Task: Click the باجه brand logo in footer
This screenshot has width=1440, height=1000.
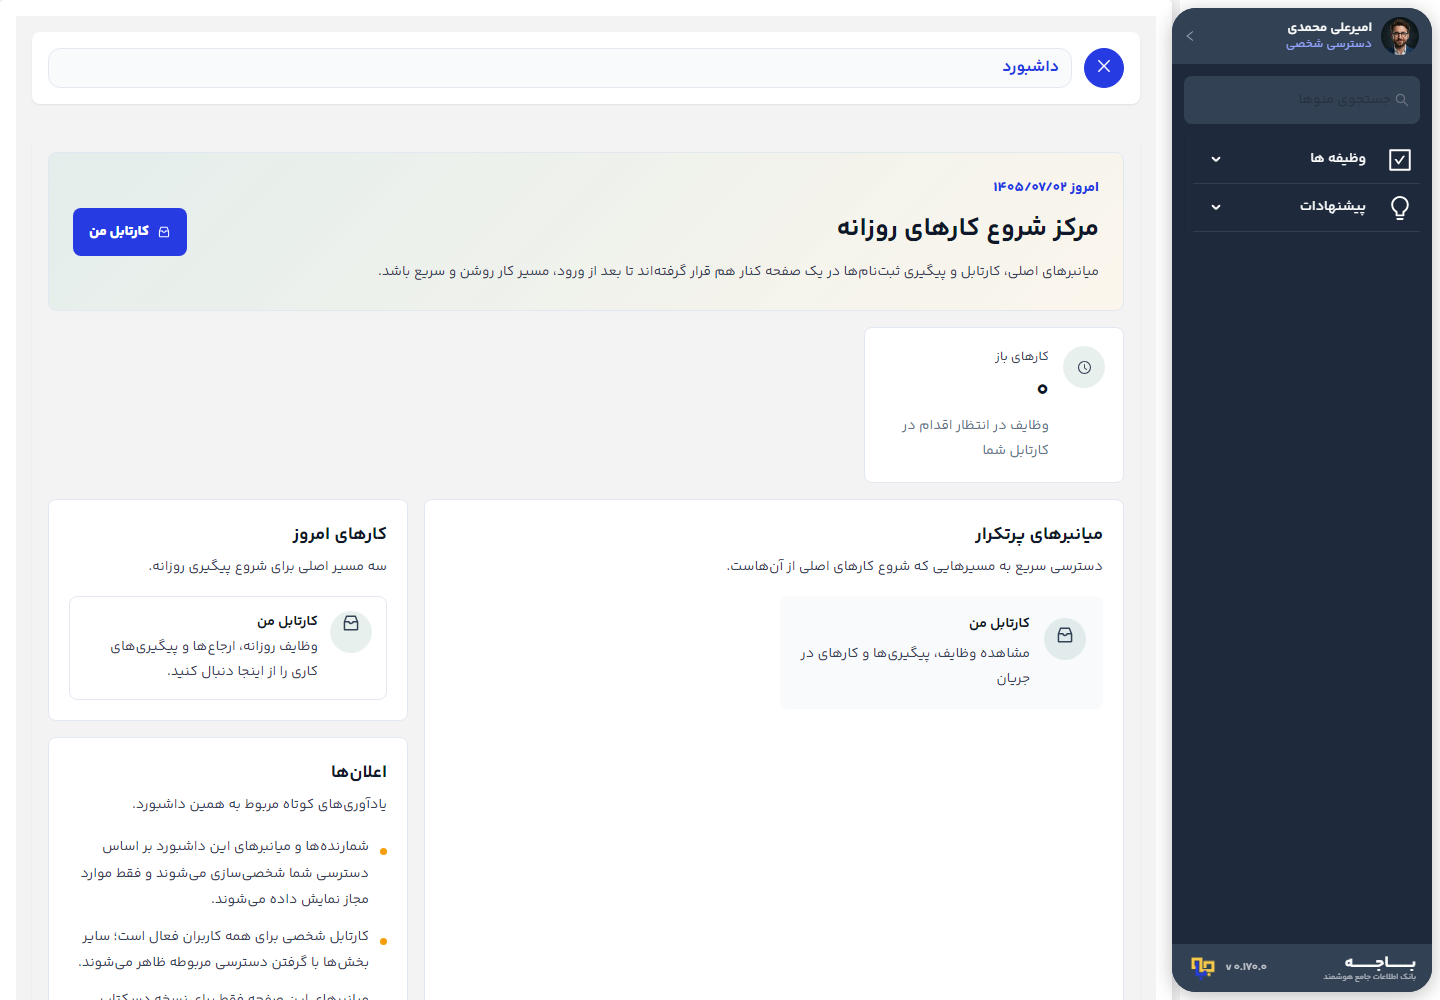Action: [1370, 967]
